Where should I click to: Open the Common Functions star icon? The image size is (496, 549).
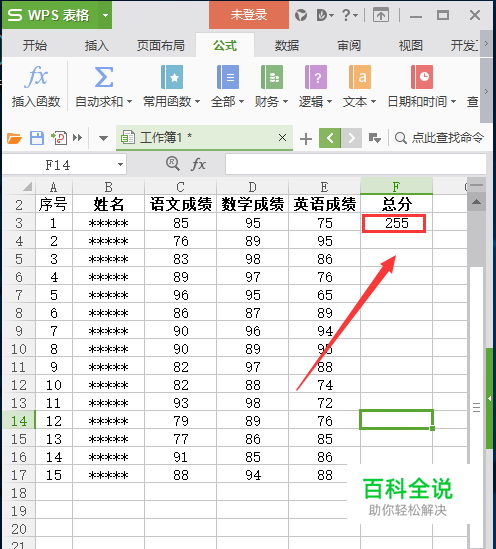pyautogui.click(x=172, y=77)
